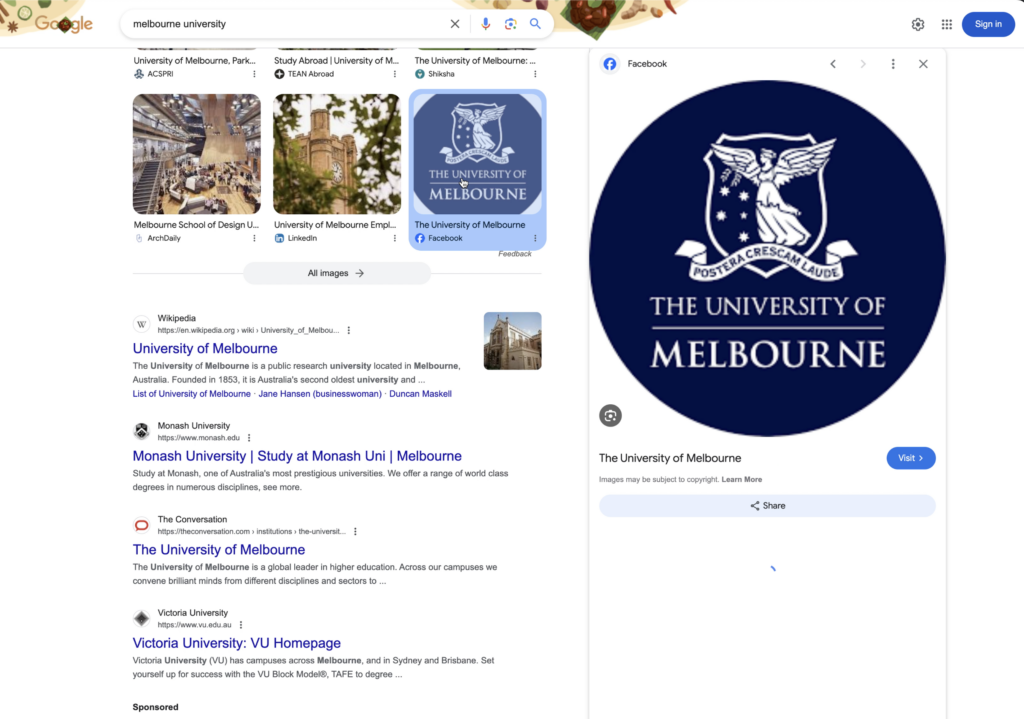
Task: Click the Sign in button
Action: click(987, 24)
